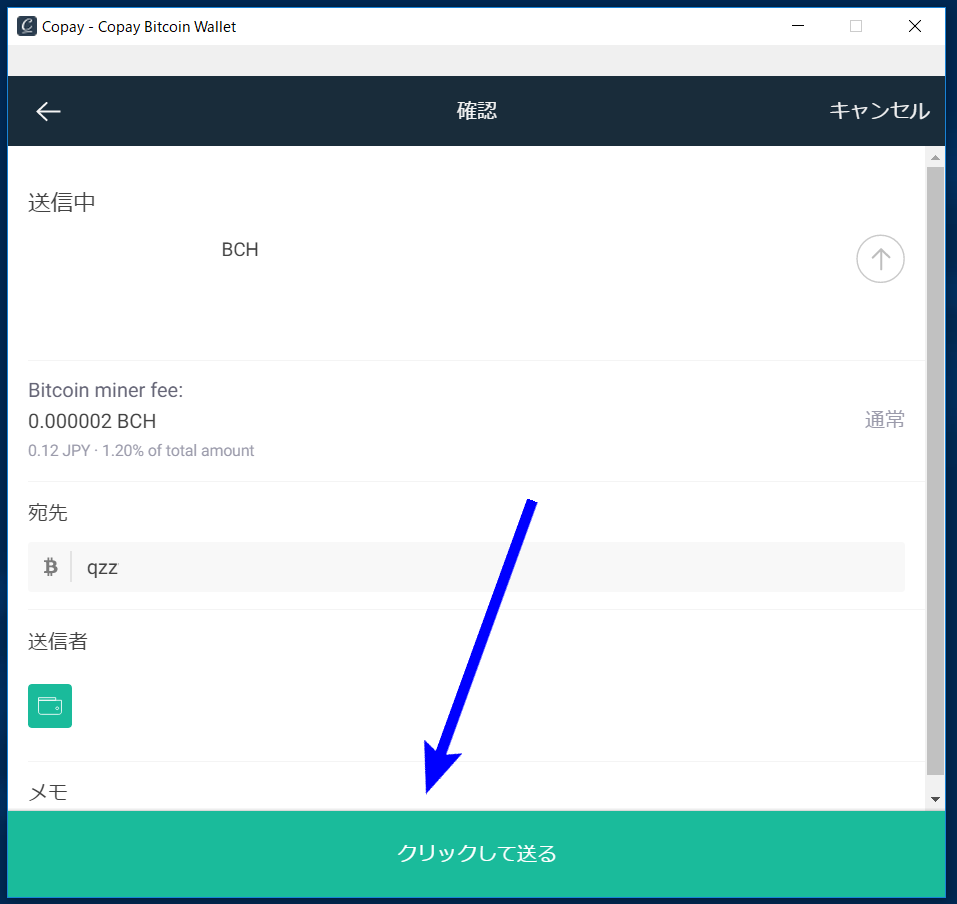
Task: Minimize the Copay window
Action: click(x=797, y=27)
